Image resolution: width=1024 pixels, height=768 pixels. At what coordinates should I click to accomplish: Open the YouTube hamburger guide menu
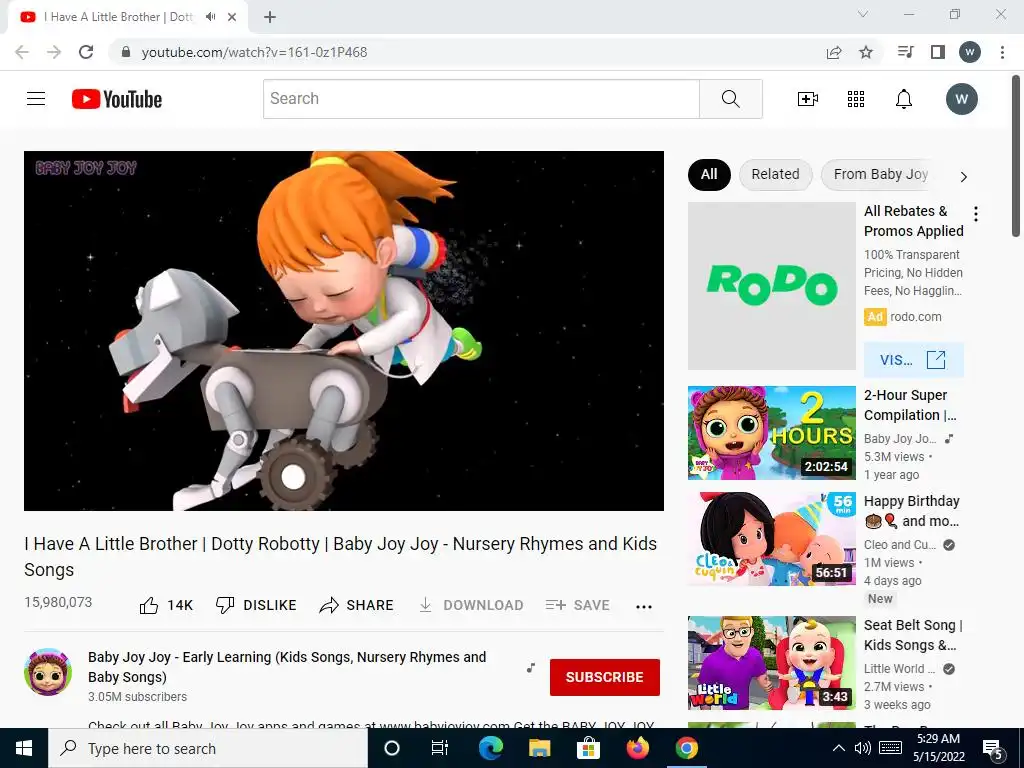(36, 99)
